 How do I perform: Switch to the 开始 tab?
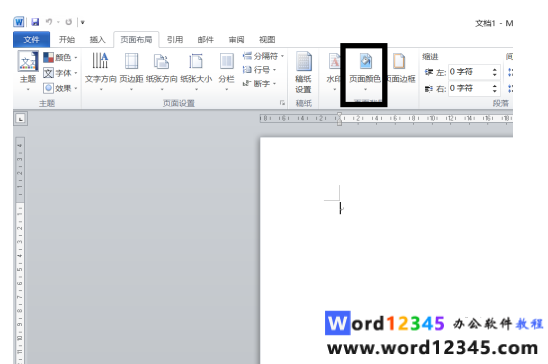pos(67,39)
